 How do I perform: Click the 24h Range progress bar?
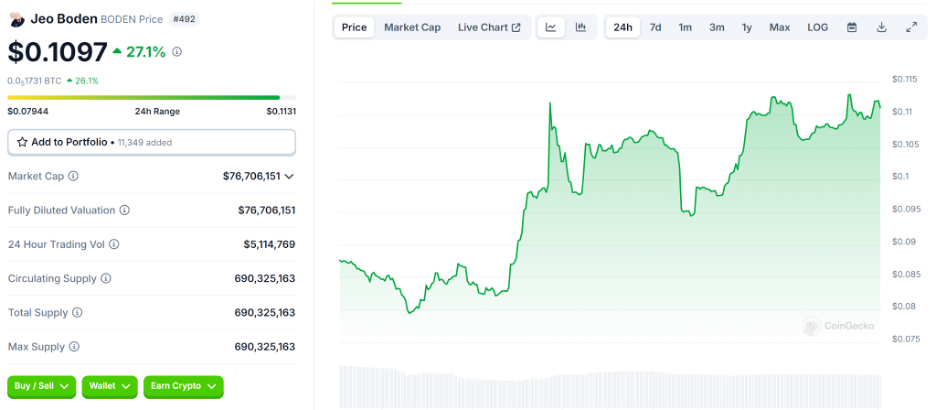151,97
